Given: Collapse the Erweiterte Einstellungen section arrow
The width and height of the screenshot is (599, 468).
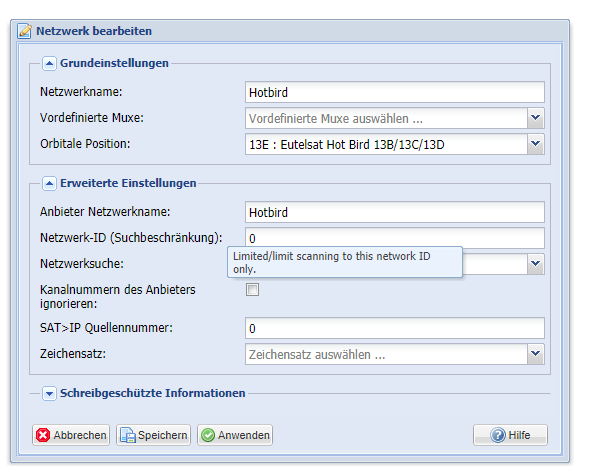Looking at the screenshot, I should point(49,183).
